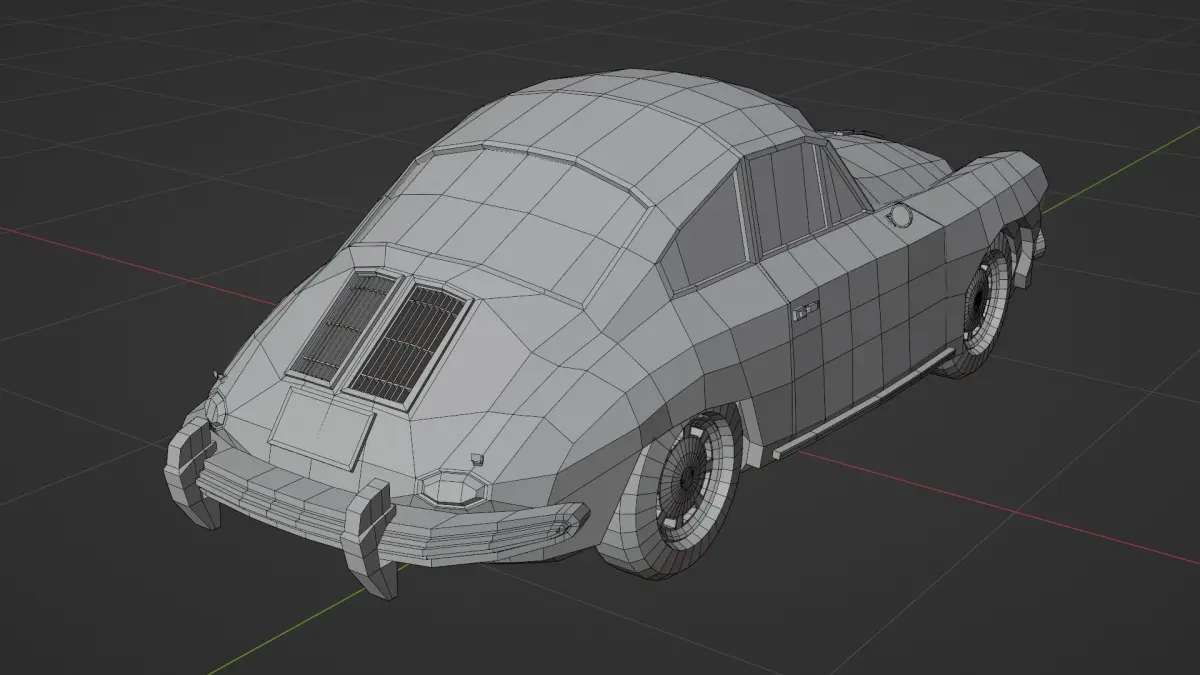The width and height of the screenshot is (1200, 675).
Task: Click the octagonal right taillight
Action: point(455,489)
